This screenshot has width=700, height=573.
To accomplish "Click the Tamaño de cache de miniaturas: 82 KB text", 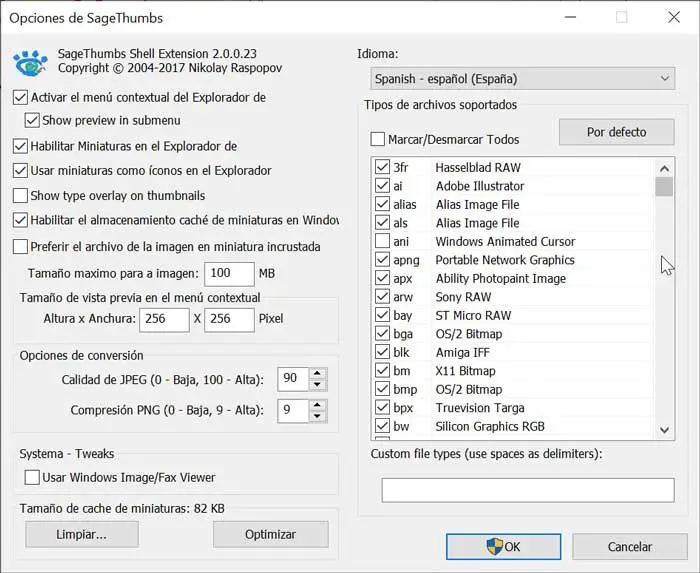I will click(122, 509).
